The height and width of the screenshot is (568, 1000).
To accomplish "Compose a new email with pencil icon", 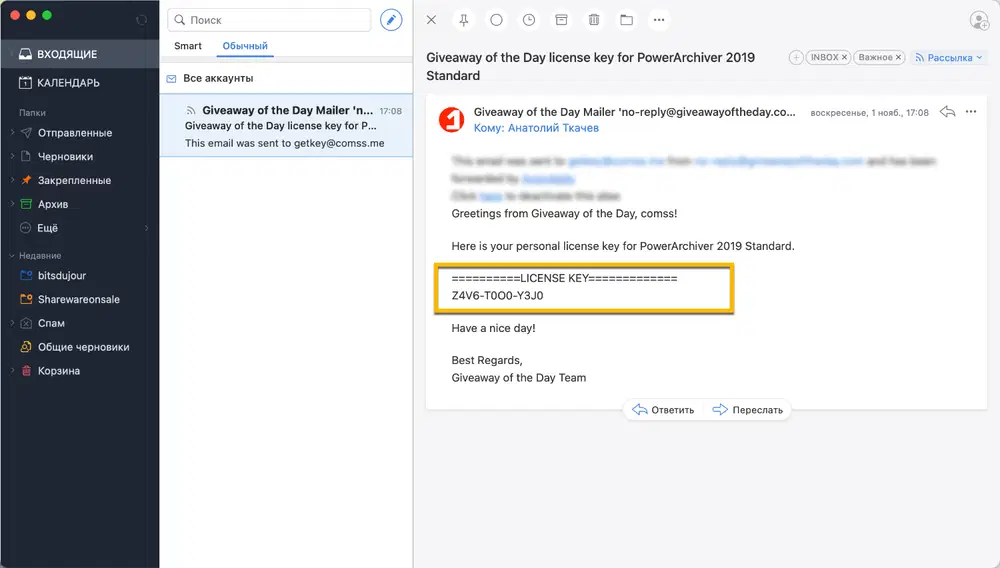I will [x=391, y=20].
